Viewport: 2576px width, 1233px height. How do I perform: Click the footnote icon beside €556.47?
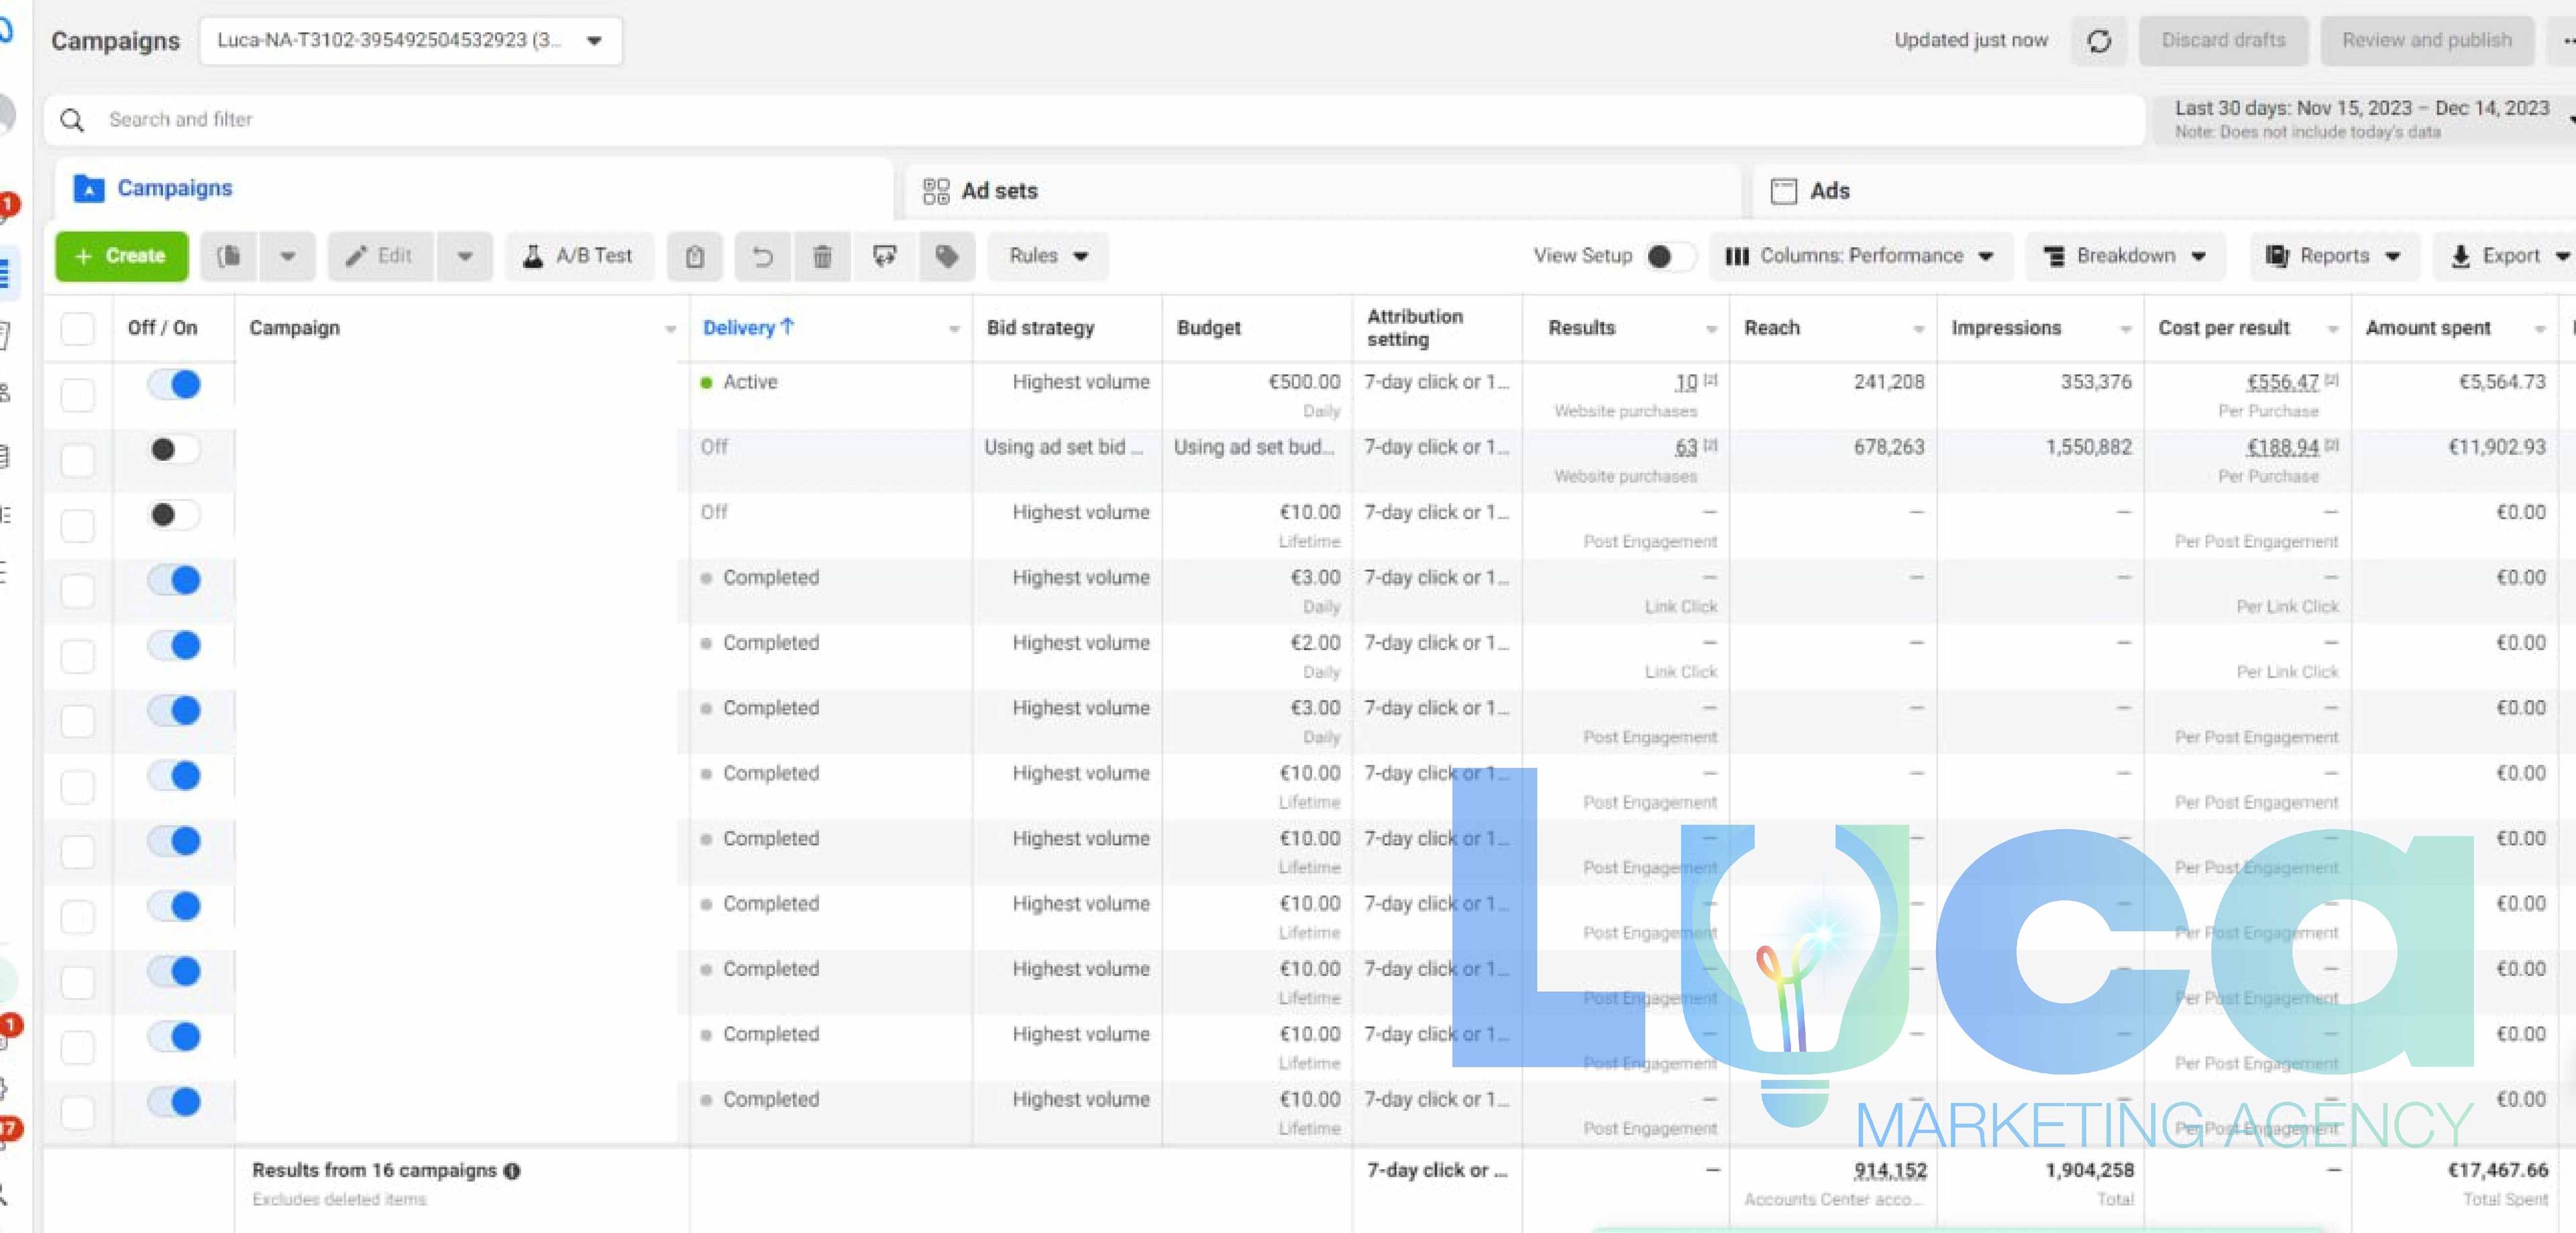2331,380
